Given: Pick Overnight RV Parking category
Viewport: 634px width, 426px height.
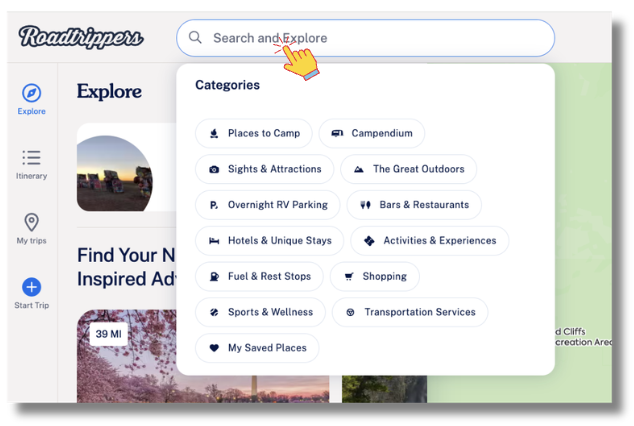Looking at the screenshot, I should [267, 205].
